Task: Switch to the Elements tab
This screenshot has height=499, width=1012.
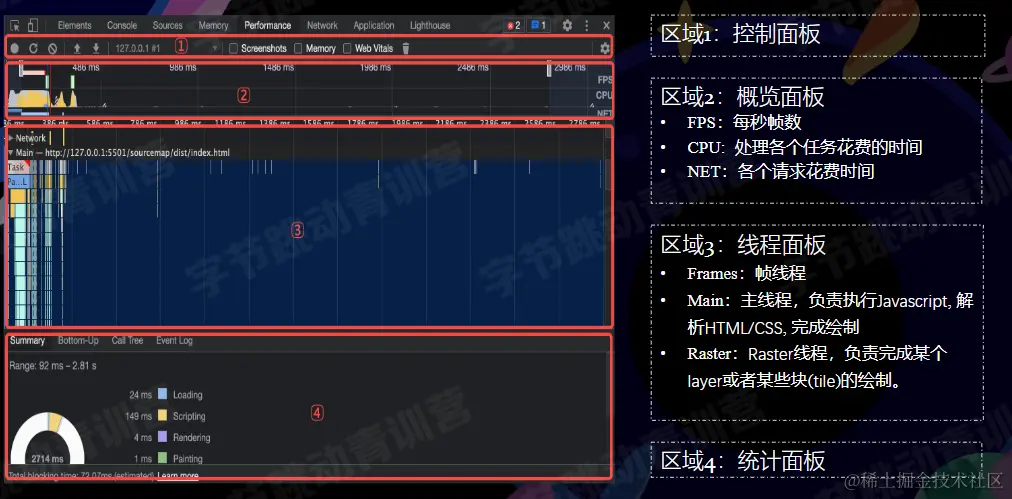Action: 75,25
